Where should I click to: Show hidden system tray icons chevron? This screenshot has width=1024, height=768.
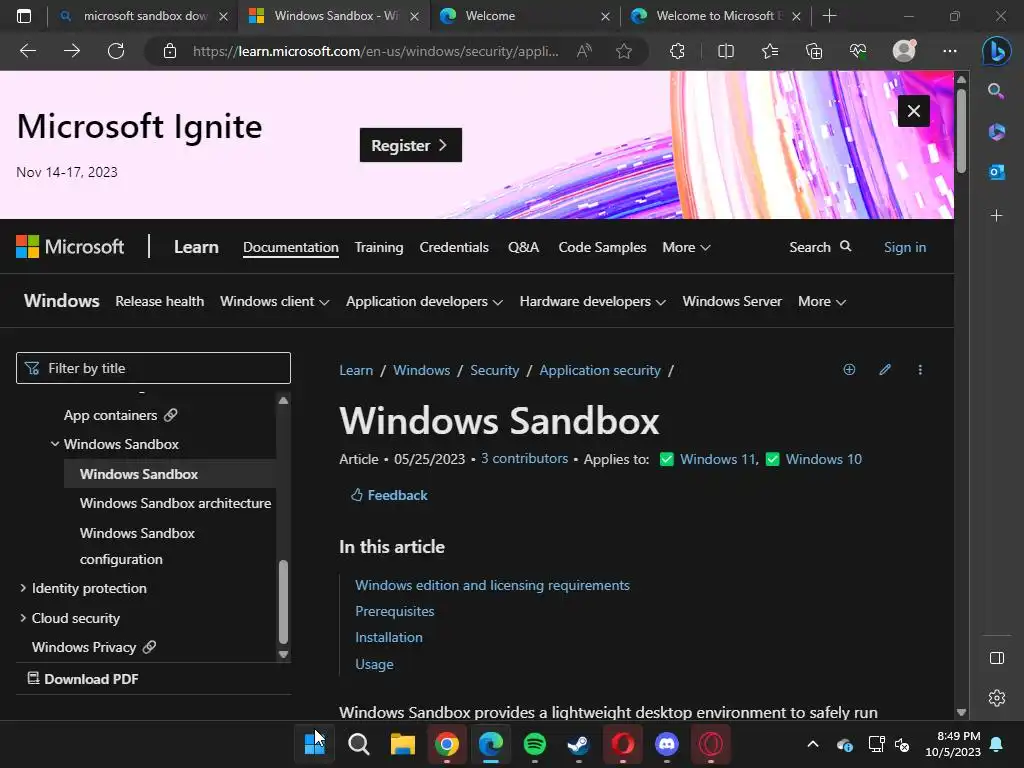click(x=812, y=744)
